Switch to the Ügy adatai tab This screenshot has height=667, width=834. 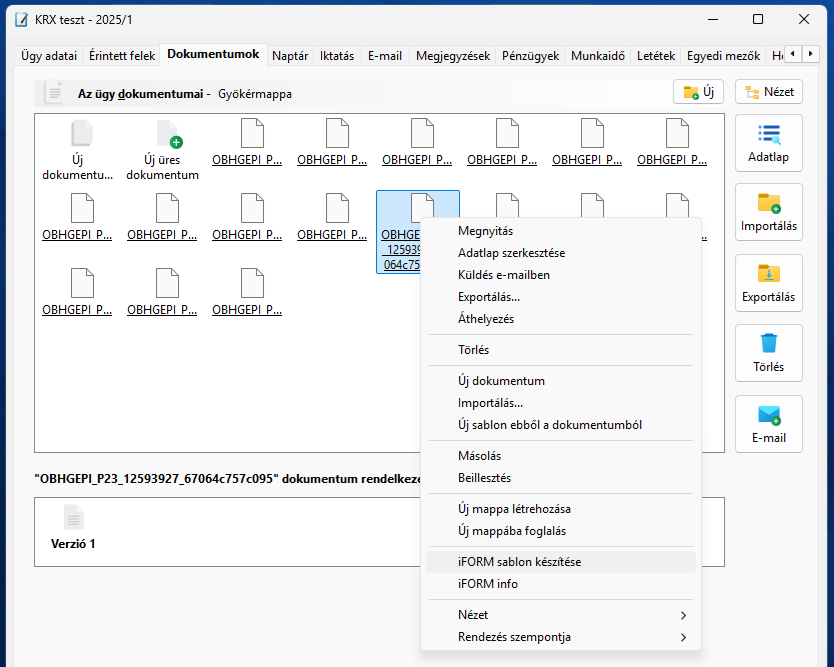[x=49, y=56]
